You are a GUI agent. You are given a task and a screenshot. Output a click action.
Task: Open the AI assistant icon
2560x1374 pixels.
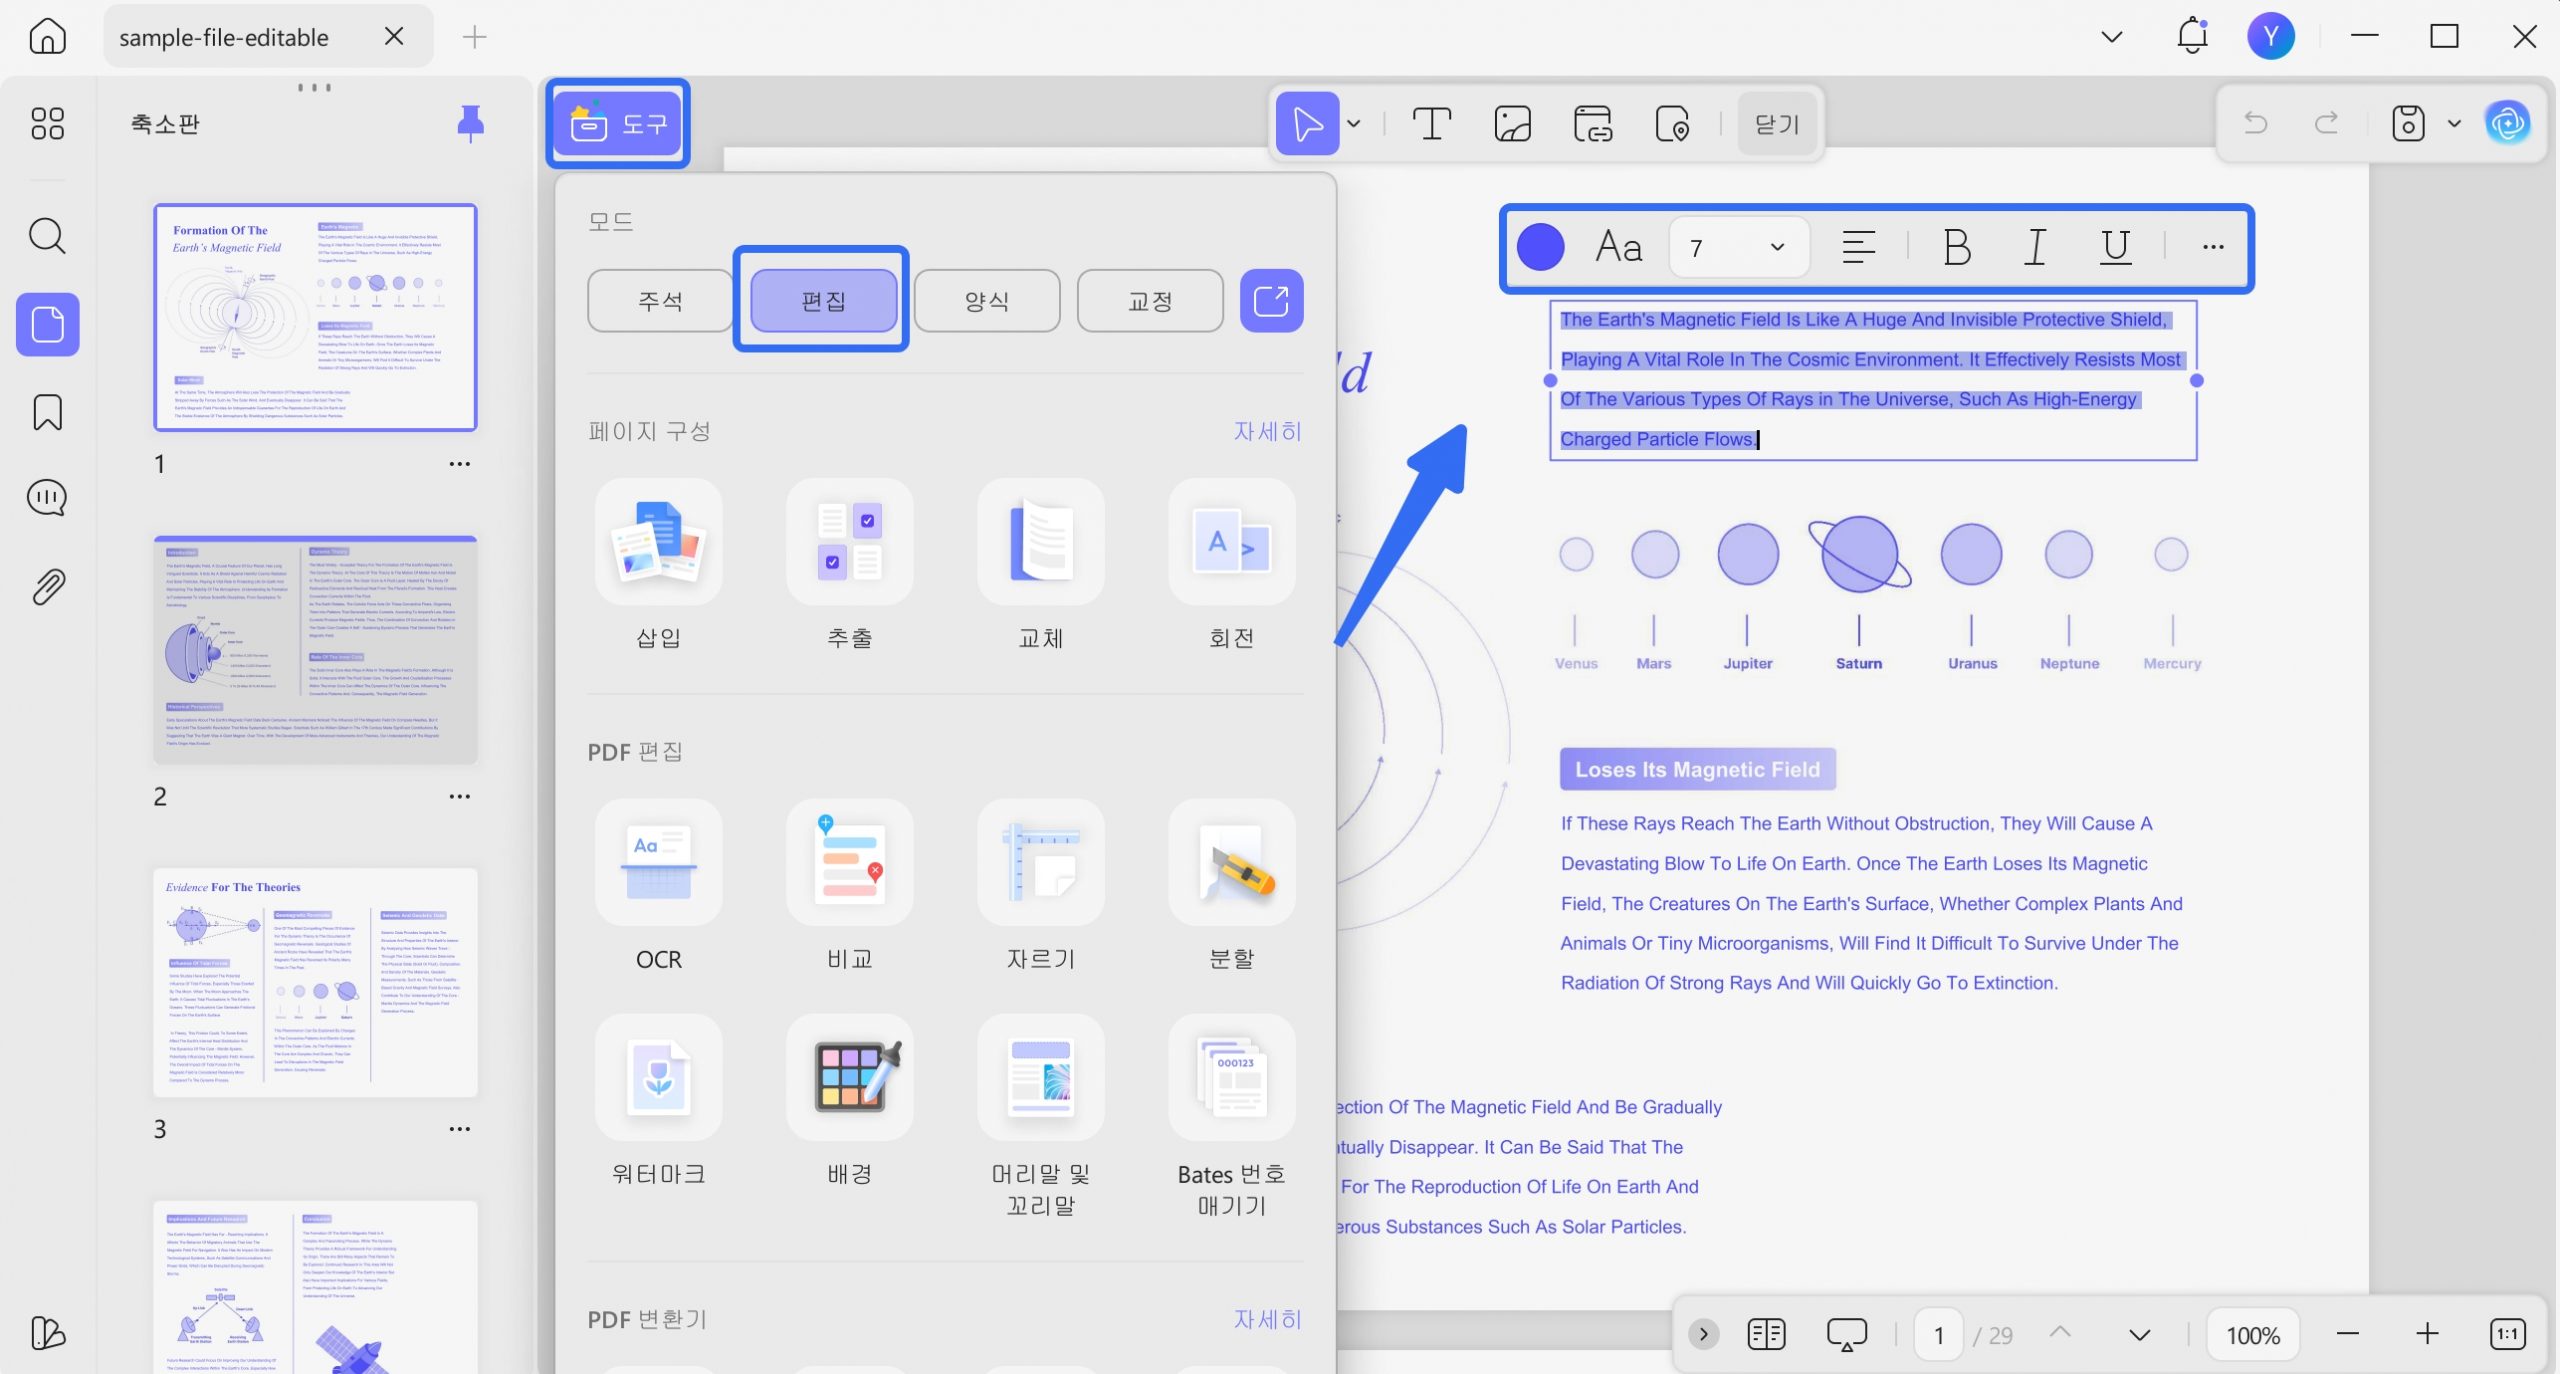(2508, 123)
